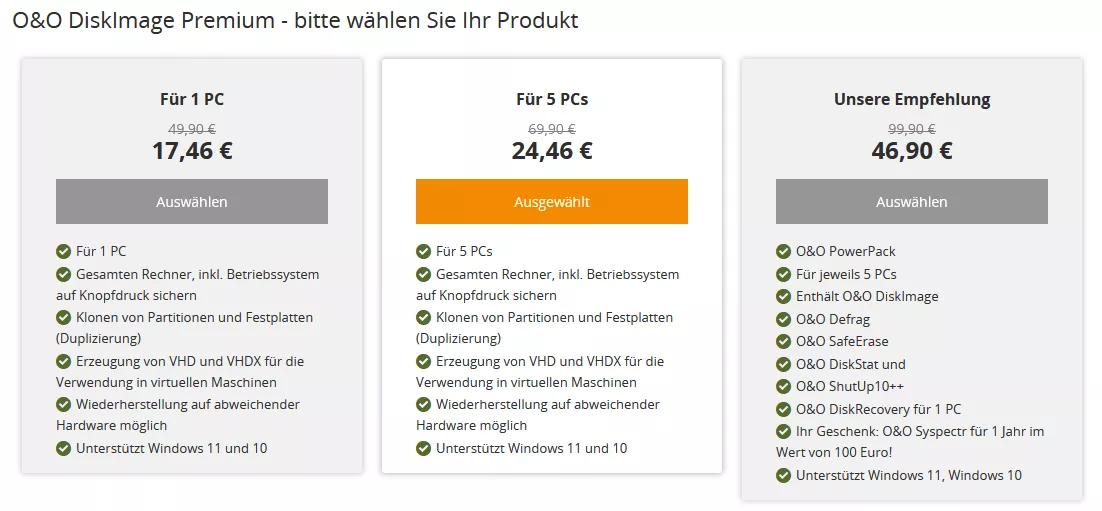Click checkmark icon beside O&O PowerPack
The height and width of the screenshot is (511, 1102).
pos(784,251)
